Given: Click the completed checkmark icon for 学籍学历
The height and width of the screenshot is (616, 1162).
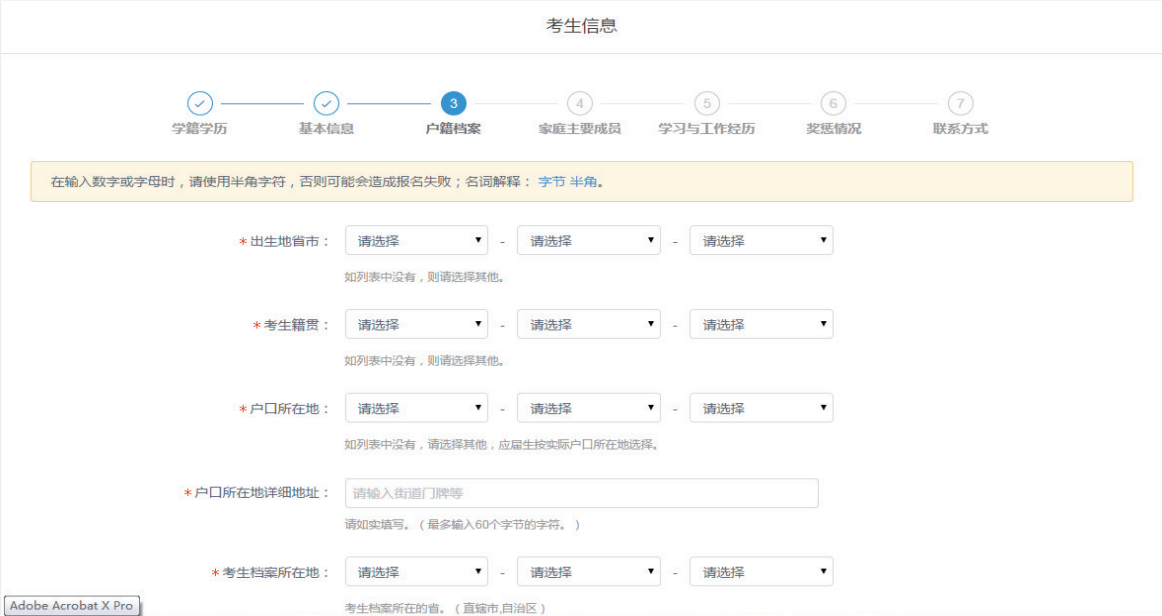Looking at the screenshot, I should (198, 103).
